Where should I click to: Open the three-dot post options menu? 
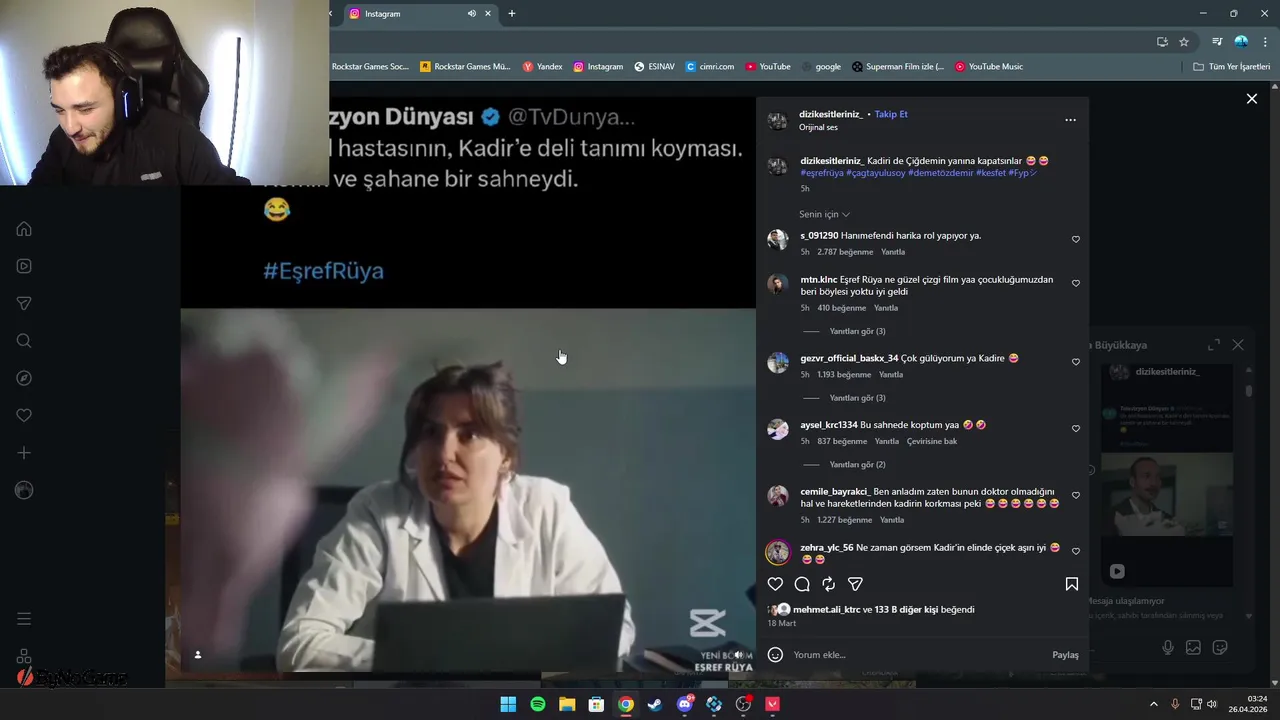point(1070,120)
